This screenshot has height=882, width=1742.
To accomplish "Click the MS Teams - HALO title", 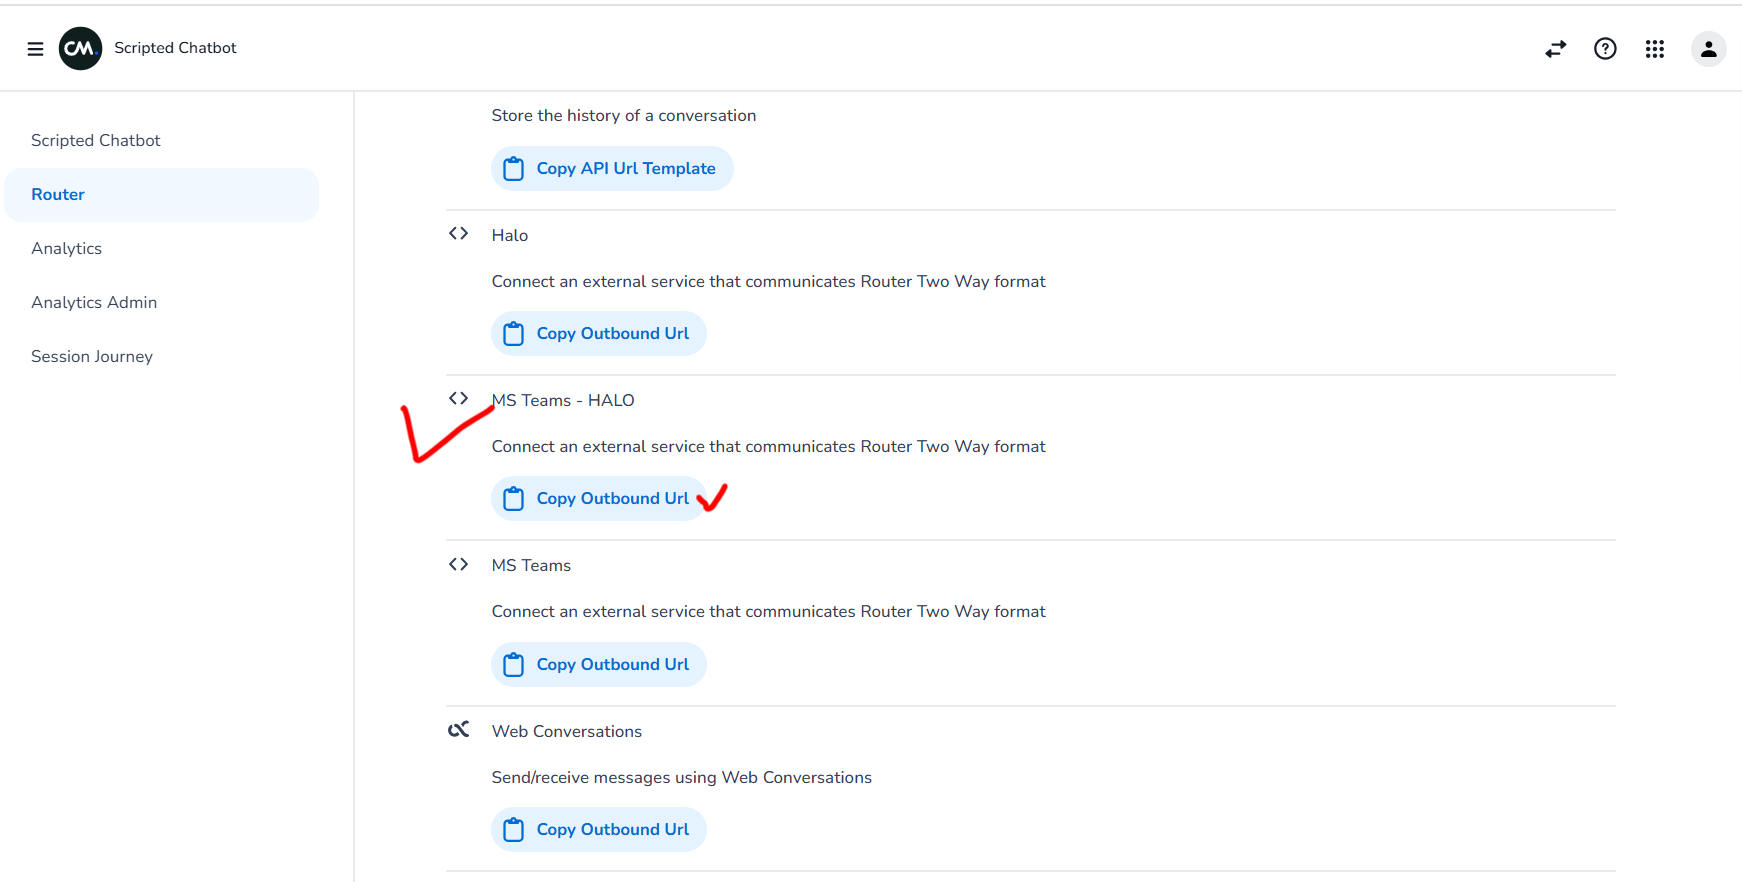I will pyautogui.click(x=563, y=401).
